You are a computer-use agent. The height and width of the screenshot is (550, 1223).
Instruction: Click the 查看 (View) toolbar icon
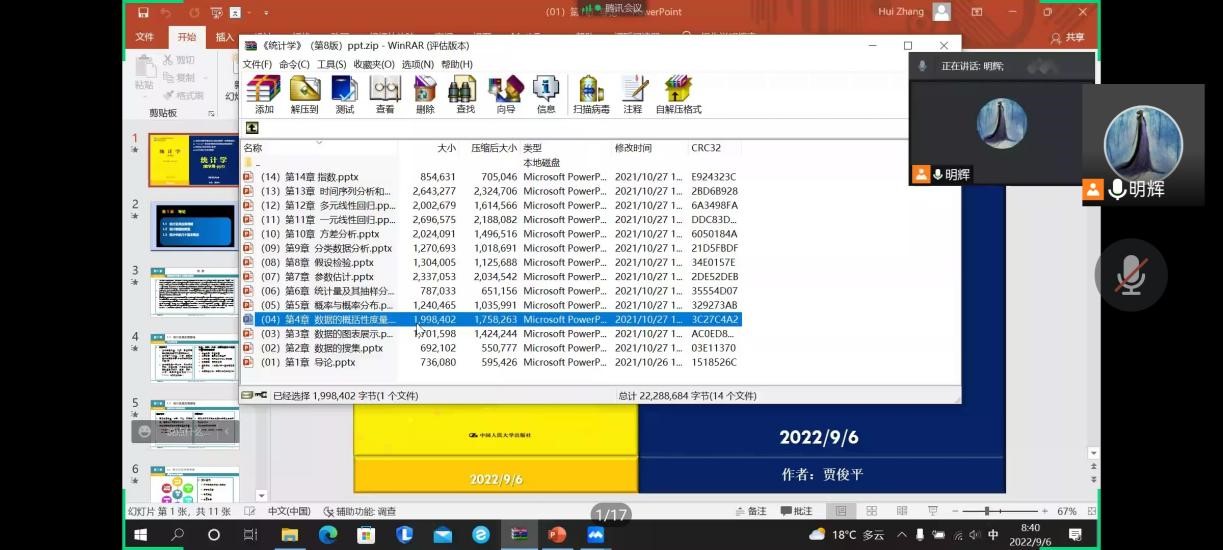click(385, 94)
